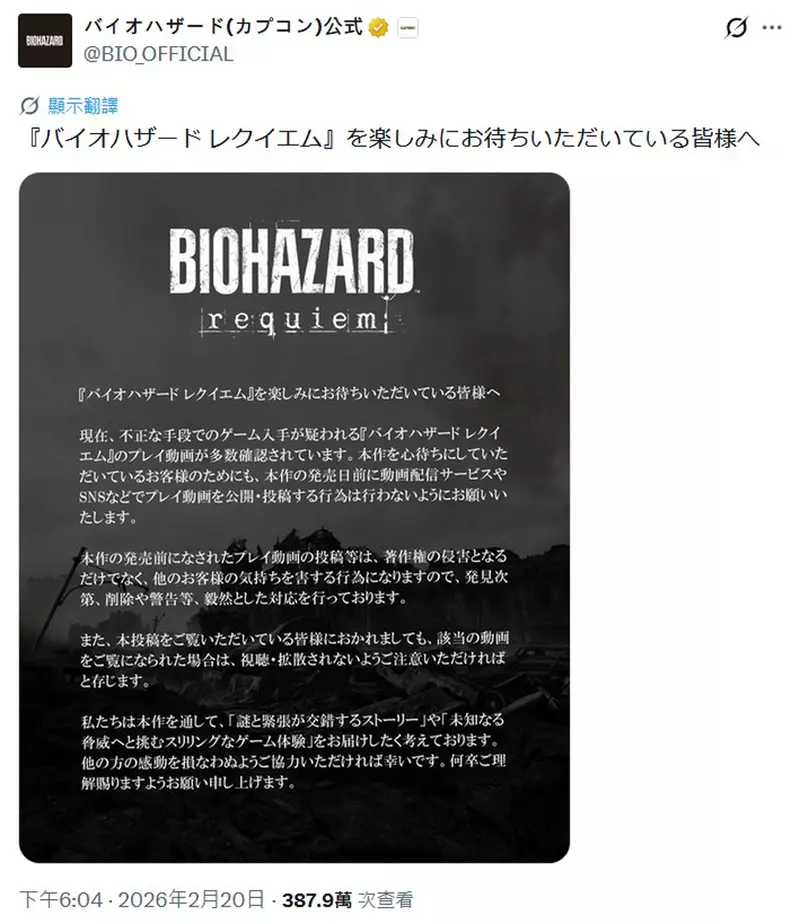
Task: Open the @BIO_OFFICIAL handle
Action: (x=158, y=54)
